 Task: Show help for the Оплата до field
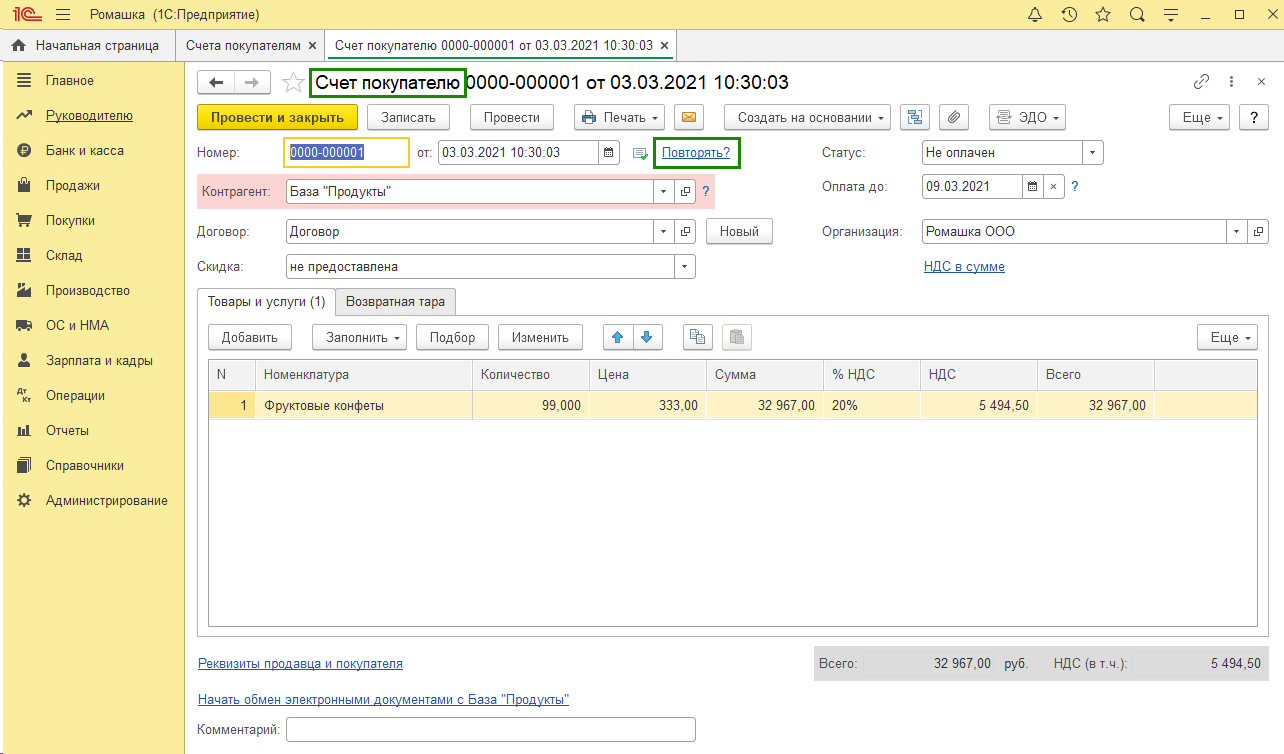pyautogui.click(x=1075, y=186)
